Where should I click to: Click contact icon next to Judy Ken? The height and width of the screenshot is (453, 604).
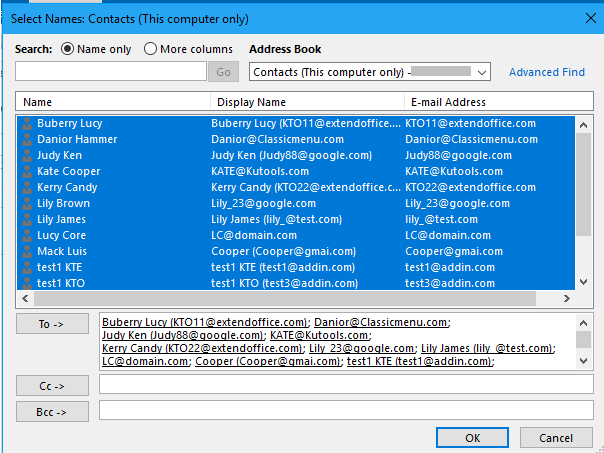coord(27,155)
